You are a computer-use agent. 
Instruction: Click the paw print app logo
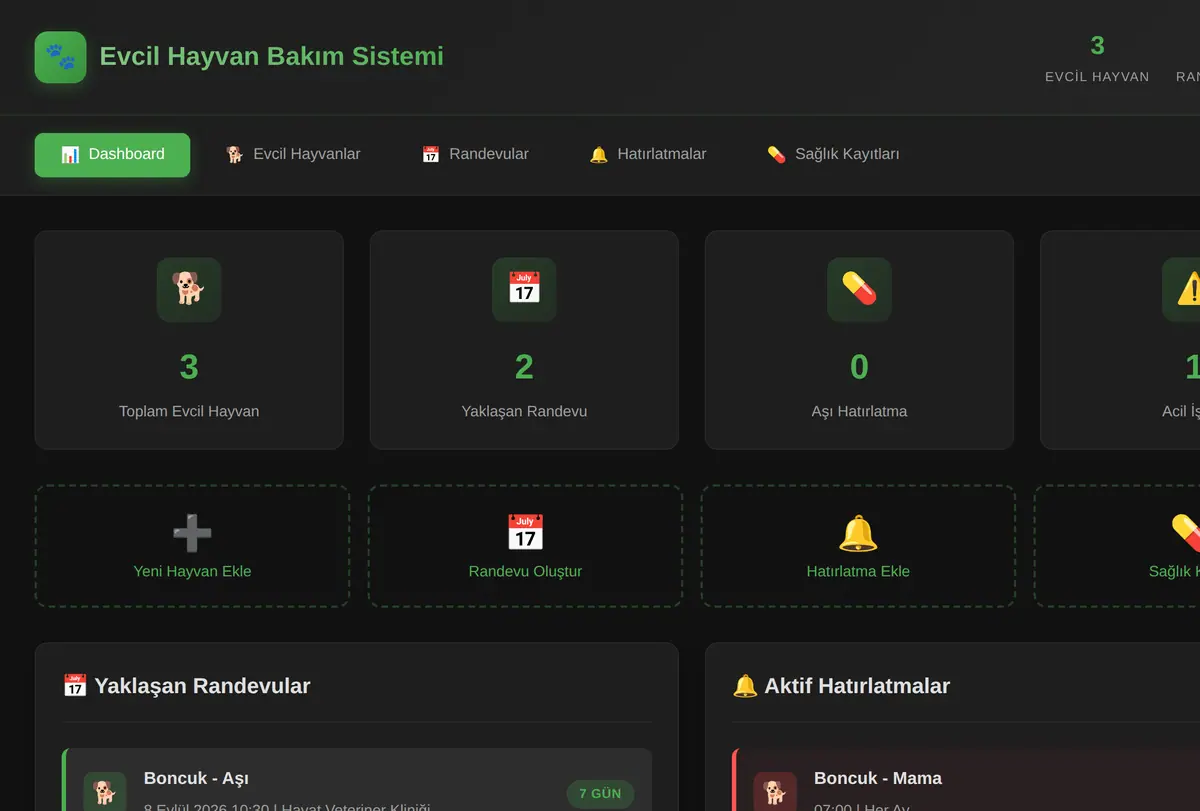[x=60, y=57]
